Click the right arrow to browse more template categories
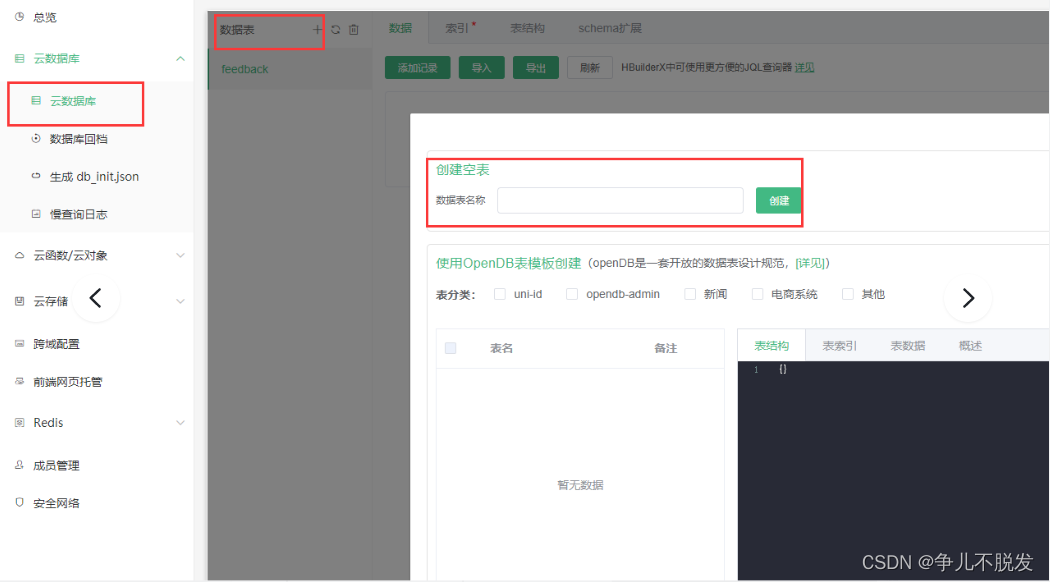The image size is (1050, 582). click(967, 297)
